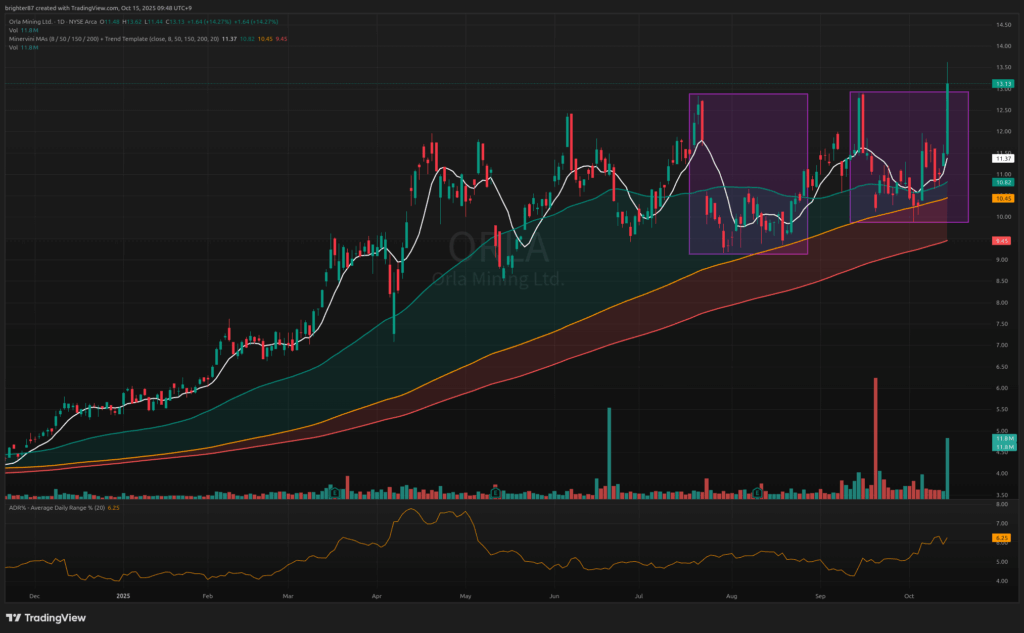The image size is (1024, 633).
Task: Click the orange 6.25 ADR value label
Action: (x=1003, y=538)
